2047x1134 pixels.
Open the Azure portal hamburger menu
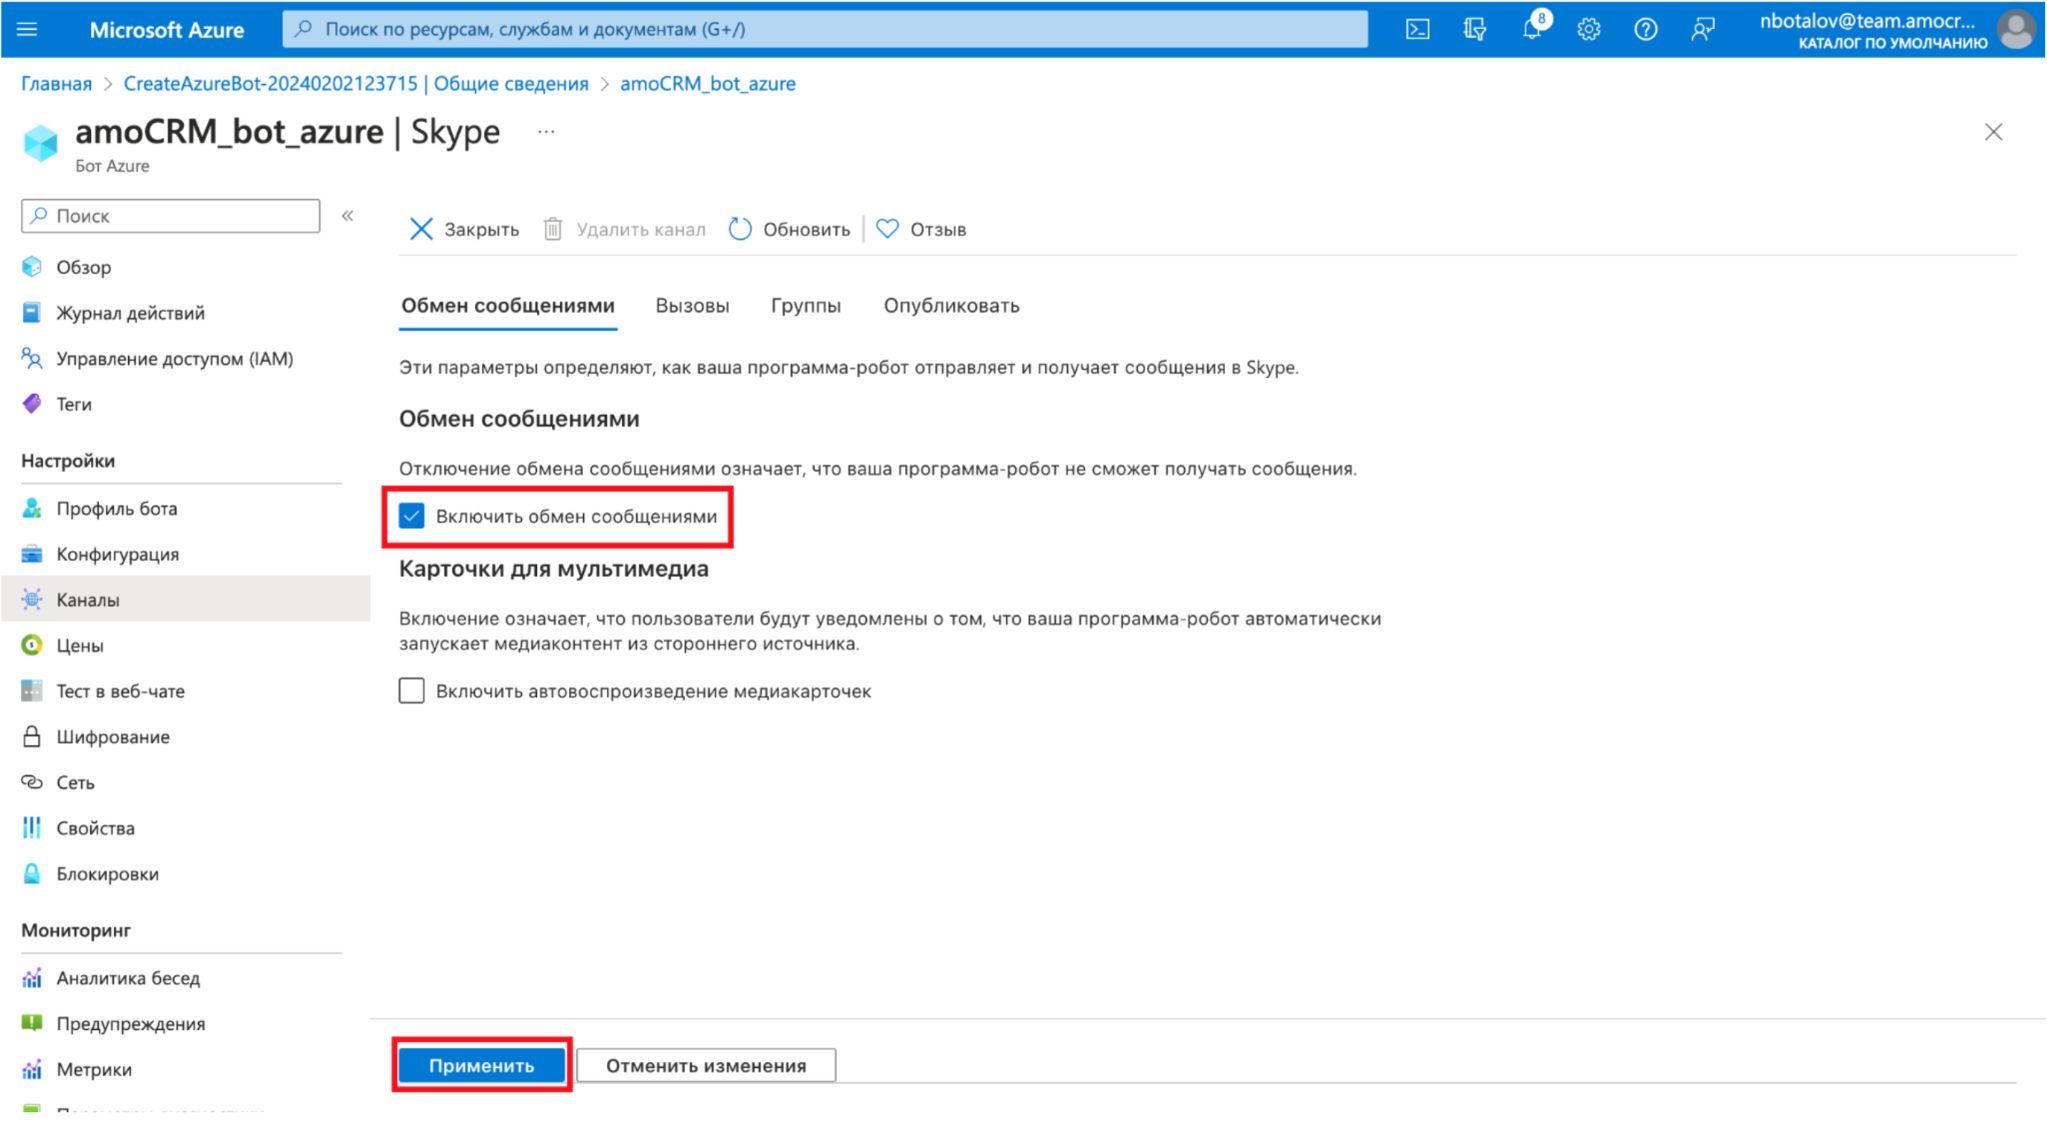pos(27,29)
